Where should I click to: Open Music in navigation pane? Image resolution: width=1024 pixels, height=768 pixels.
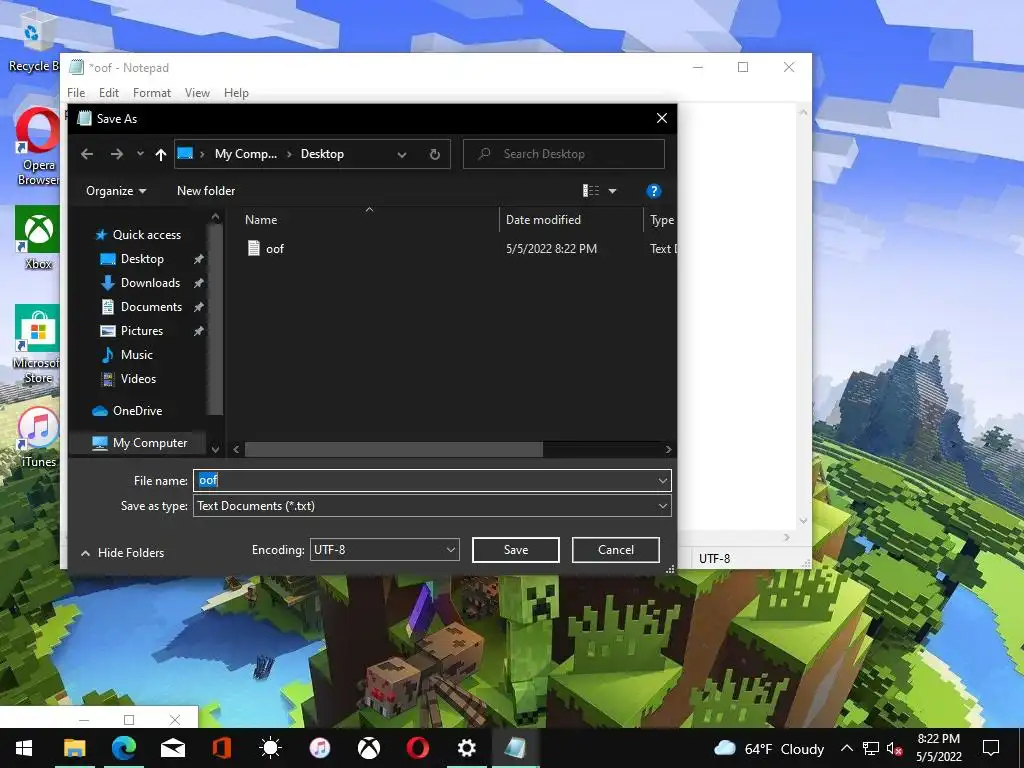(x=136, y=355)
